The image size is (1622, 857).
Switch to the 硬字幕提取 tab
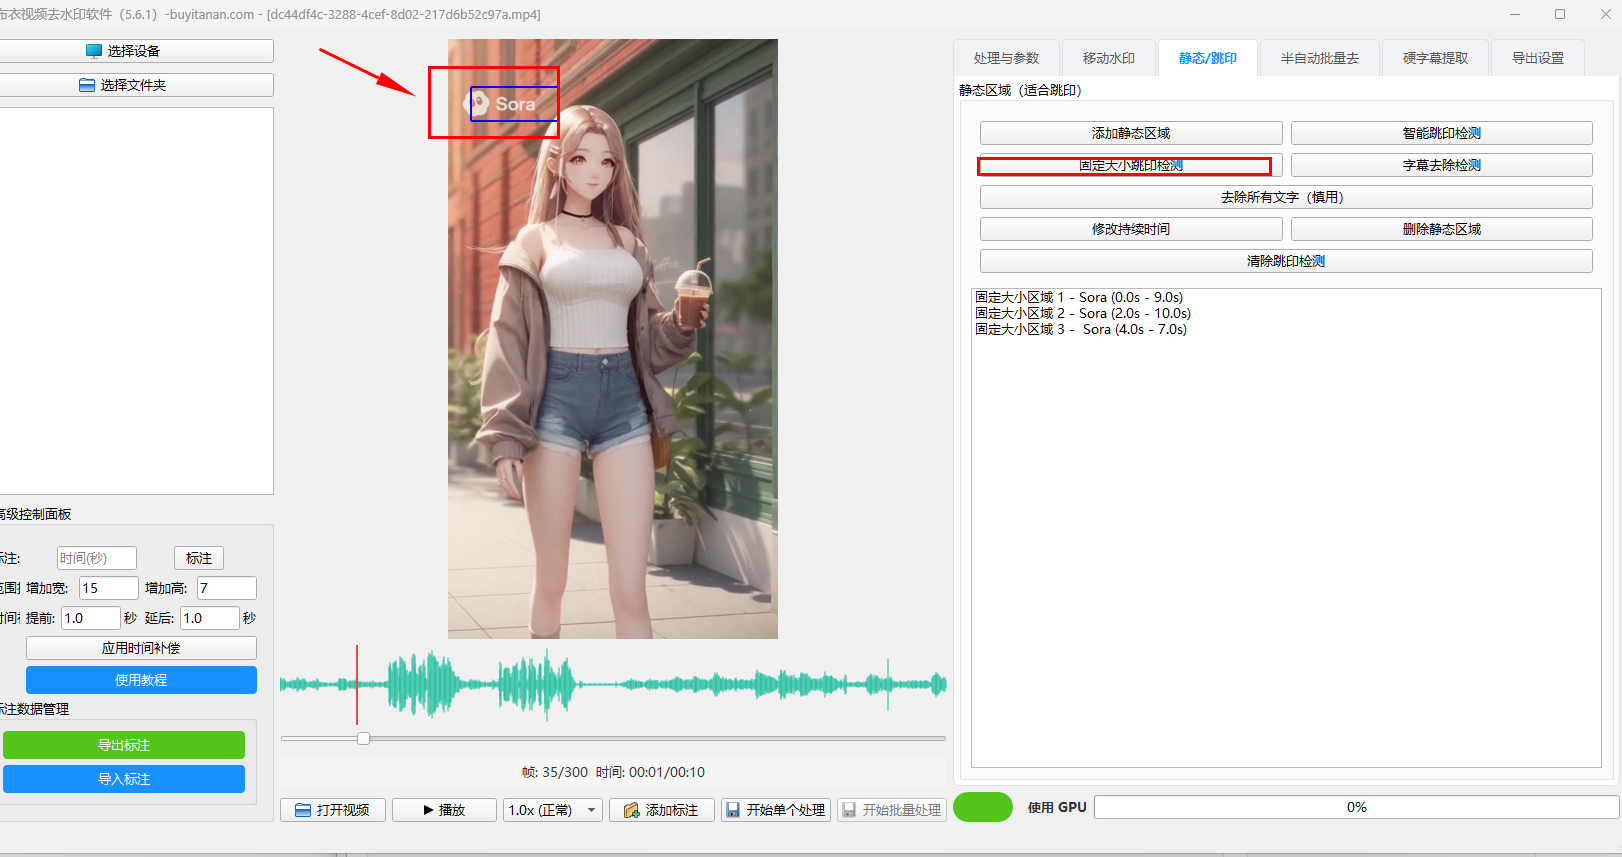[1435, 58]
